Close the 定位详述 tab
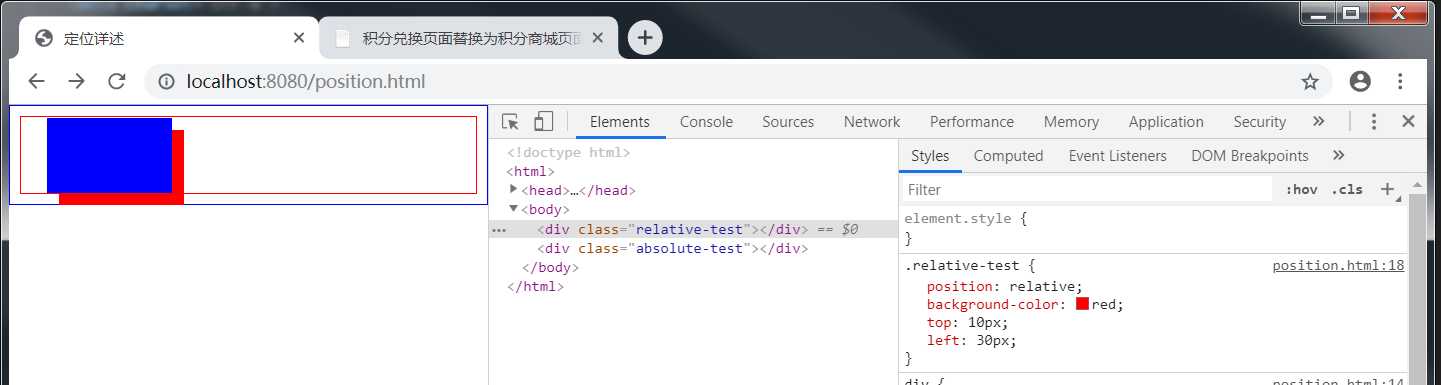The image size is (1441, 385). [x=299, y=38]
